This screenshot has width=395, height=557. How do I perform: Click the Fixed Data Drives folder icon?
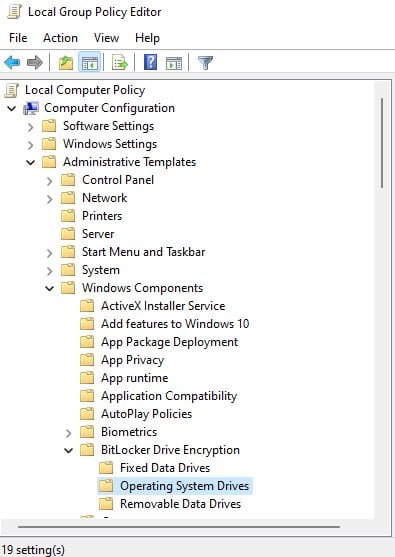[x=106, y=468]
